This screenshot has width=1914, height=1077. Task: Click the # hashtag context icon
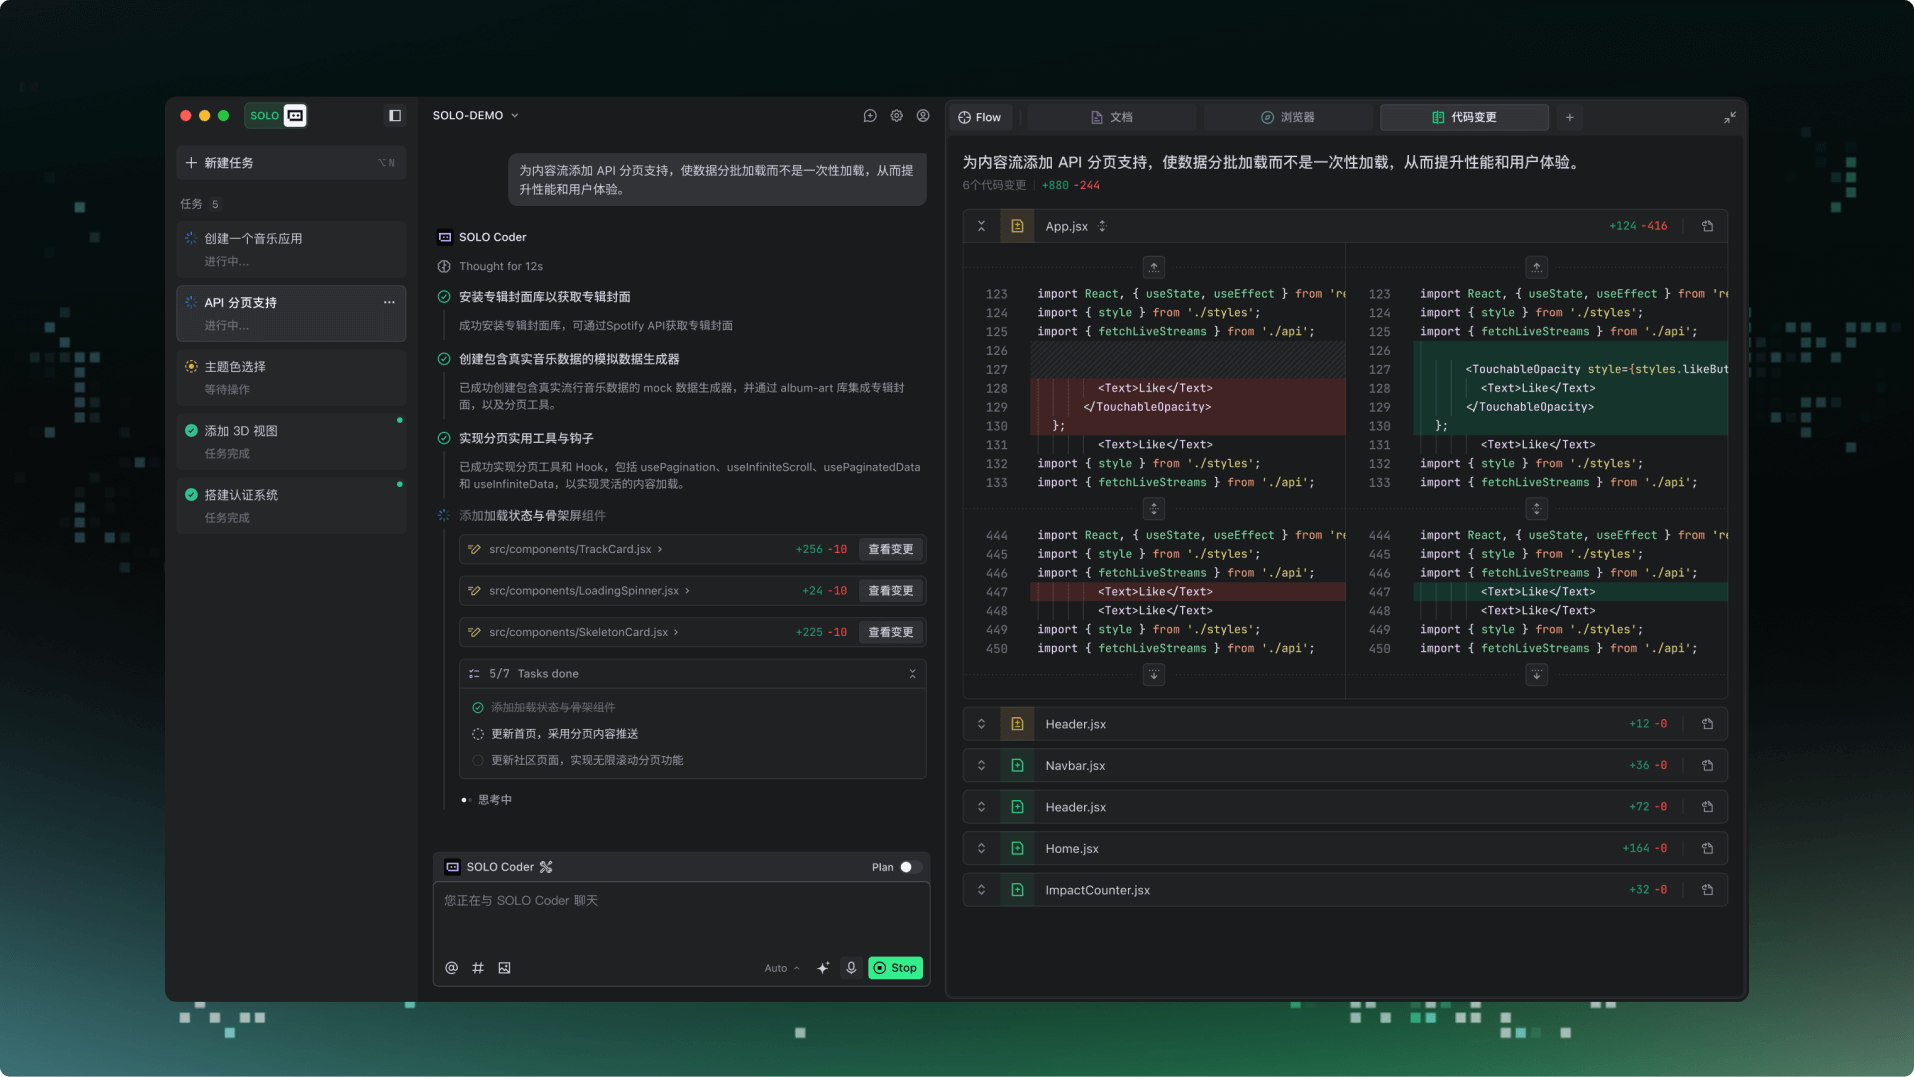coord(478,968)
